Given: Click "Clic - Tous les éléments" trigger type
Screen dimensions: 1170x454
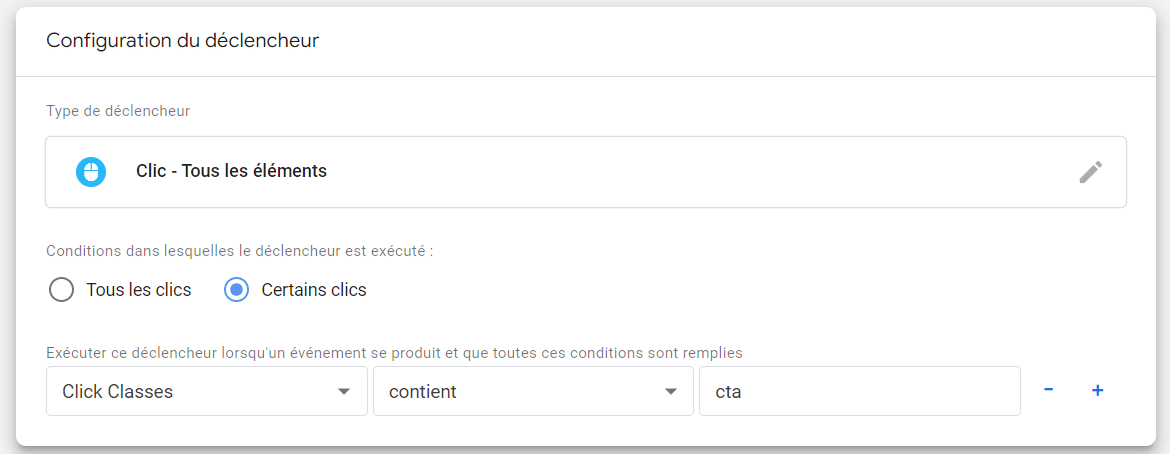Looking at the screenshot, I should [x=231, y=171].
